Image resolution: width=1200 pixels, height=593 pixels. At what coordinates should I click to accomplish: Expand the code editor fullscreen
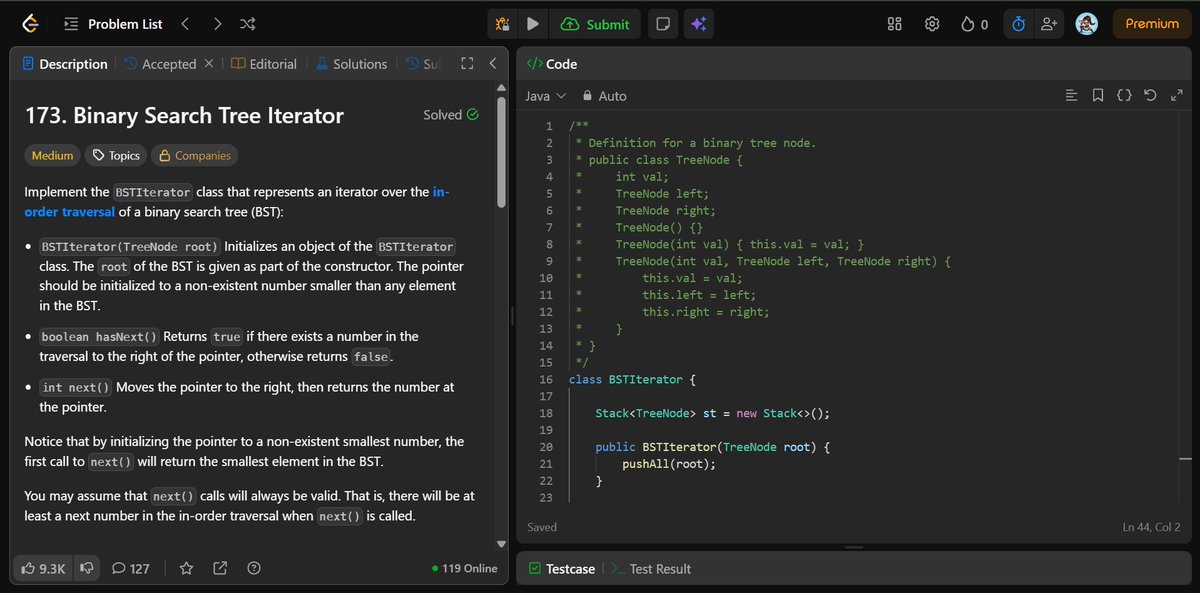coord(1175,96)
